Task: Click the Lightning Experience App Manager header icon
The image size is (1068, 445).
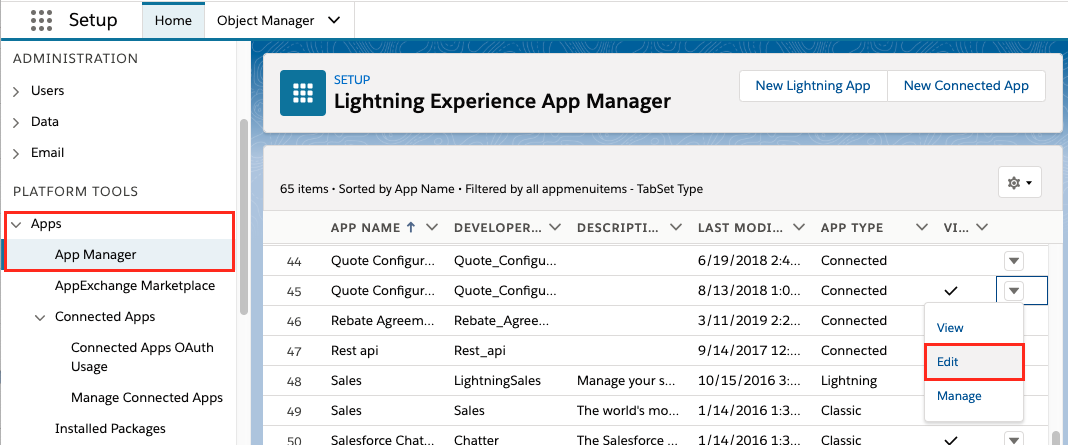Action: pyautogui.click(x=302, y=92)
